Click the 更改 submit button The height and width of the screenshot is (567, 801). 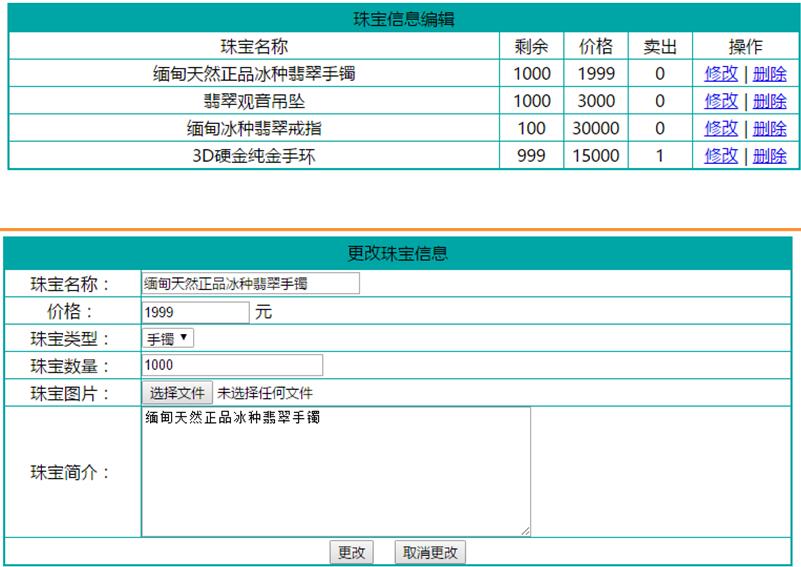coord(351,552)
